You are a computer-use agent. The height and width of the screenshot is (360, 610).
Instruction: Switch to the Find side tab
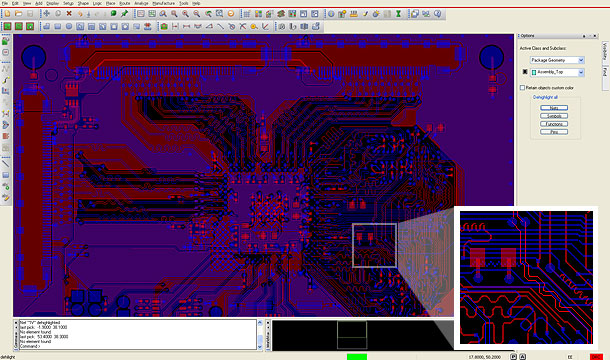[x=605, y=72]
